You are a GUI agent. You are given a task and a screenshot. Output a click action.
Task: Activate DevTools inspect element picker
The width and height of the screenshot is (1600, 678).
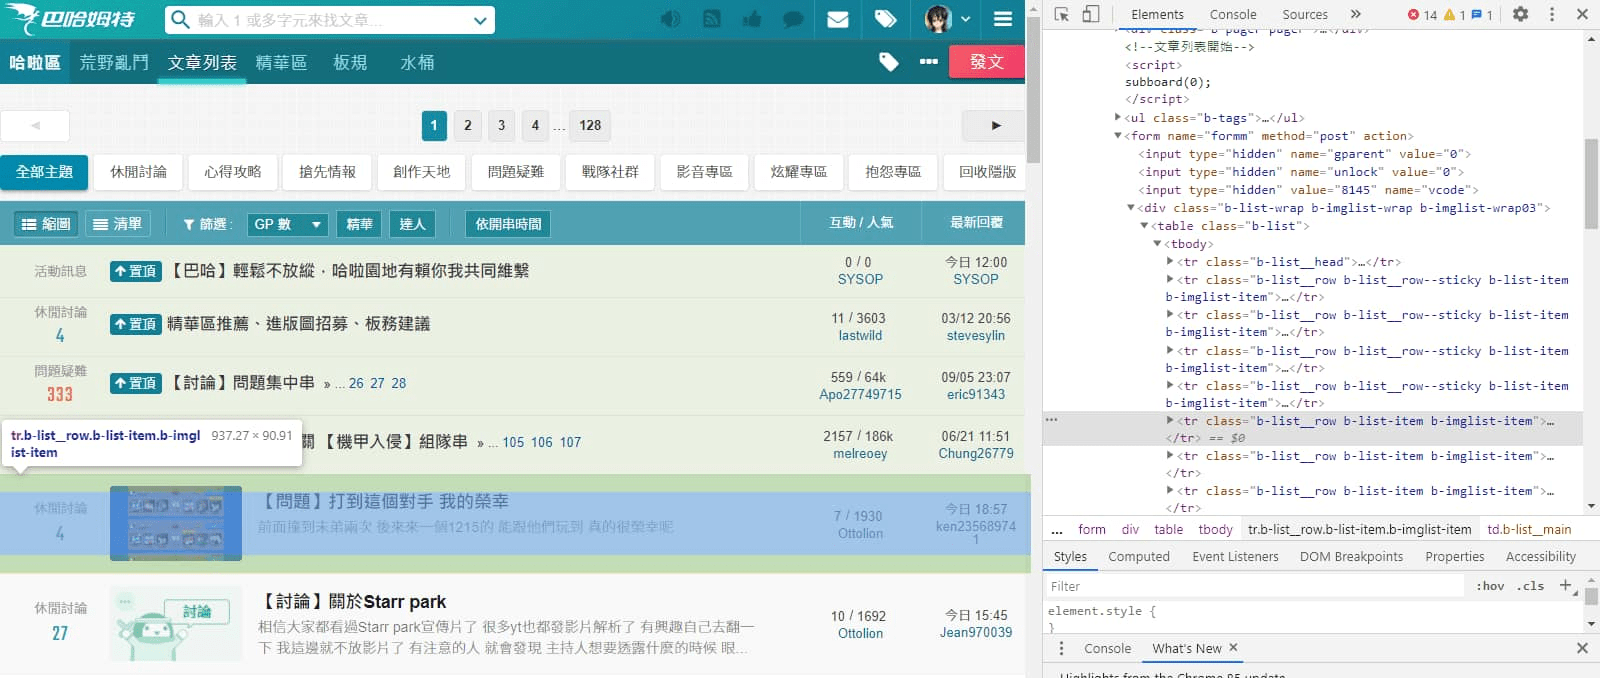(x=1062, y=14)
